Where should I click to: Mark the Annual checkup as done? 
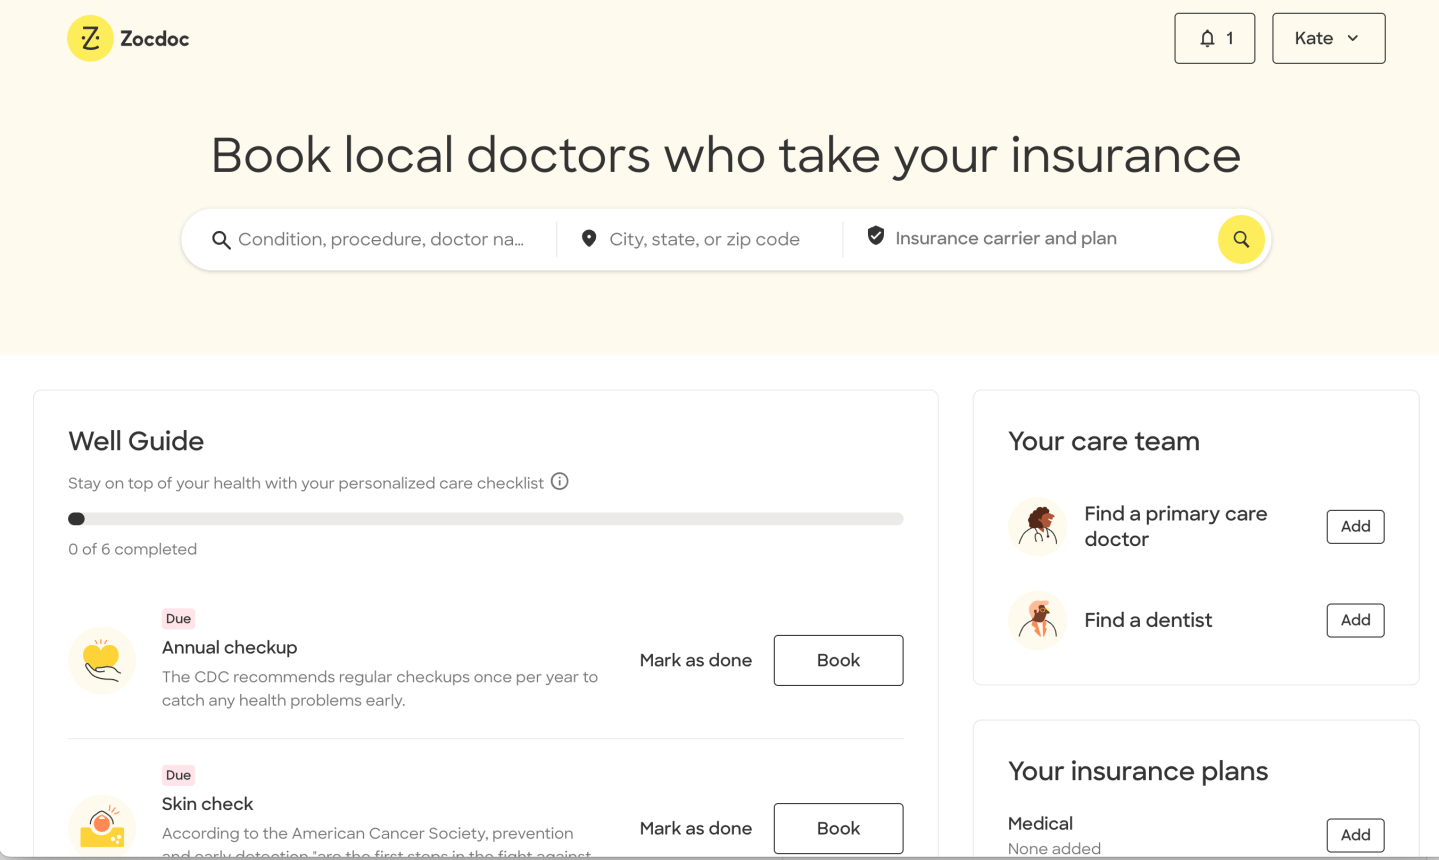click(696, 660)
